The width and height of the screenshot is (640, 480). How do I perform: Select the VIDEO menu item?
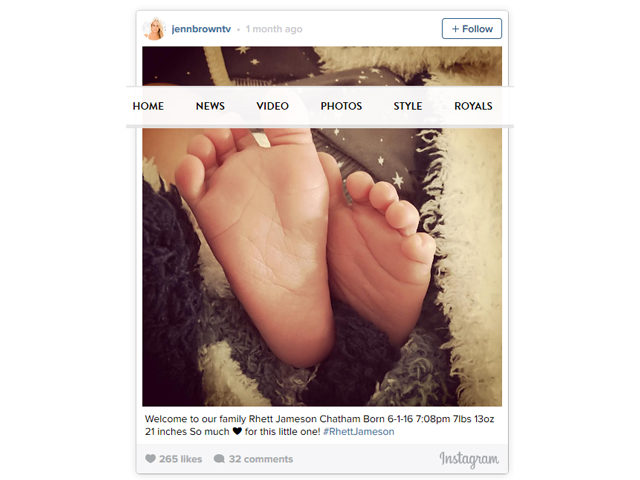pos(273,106)
